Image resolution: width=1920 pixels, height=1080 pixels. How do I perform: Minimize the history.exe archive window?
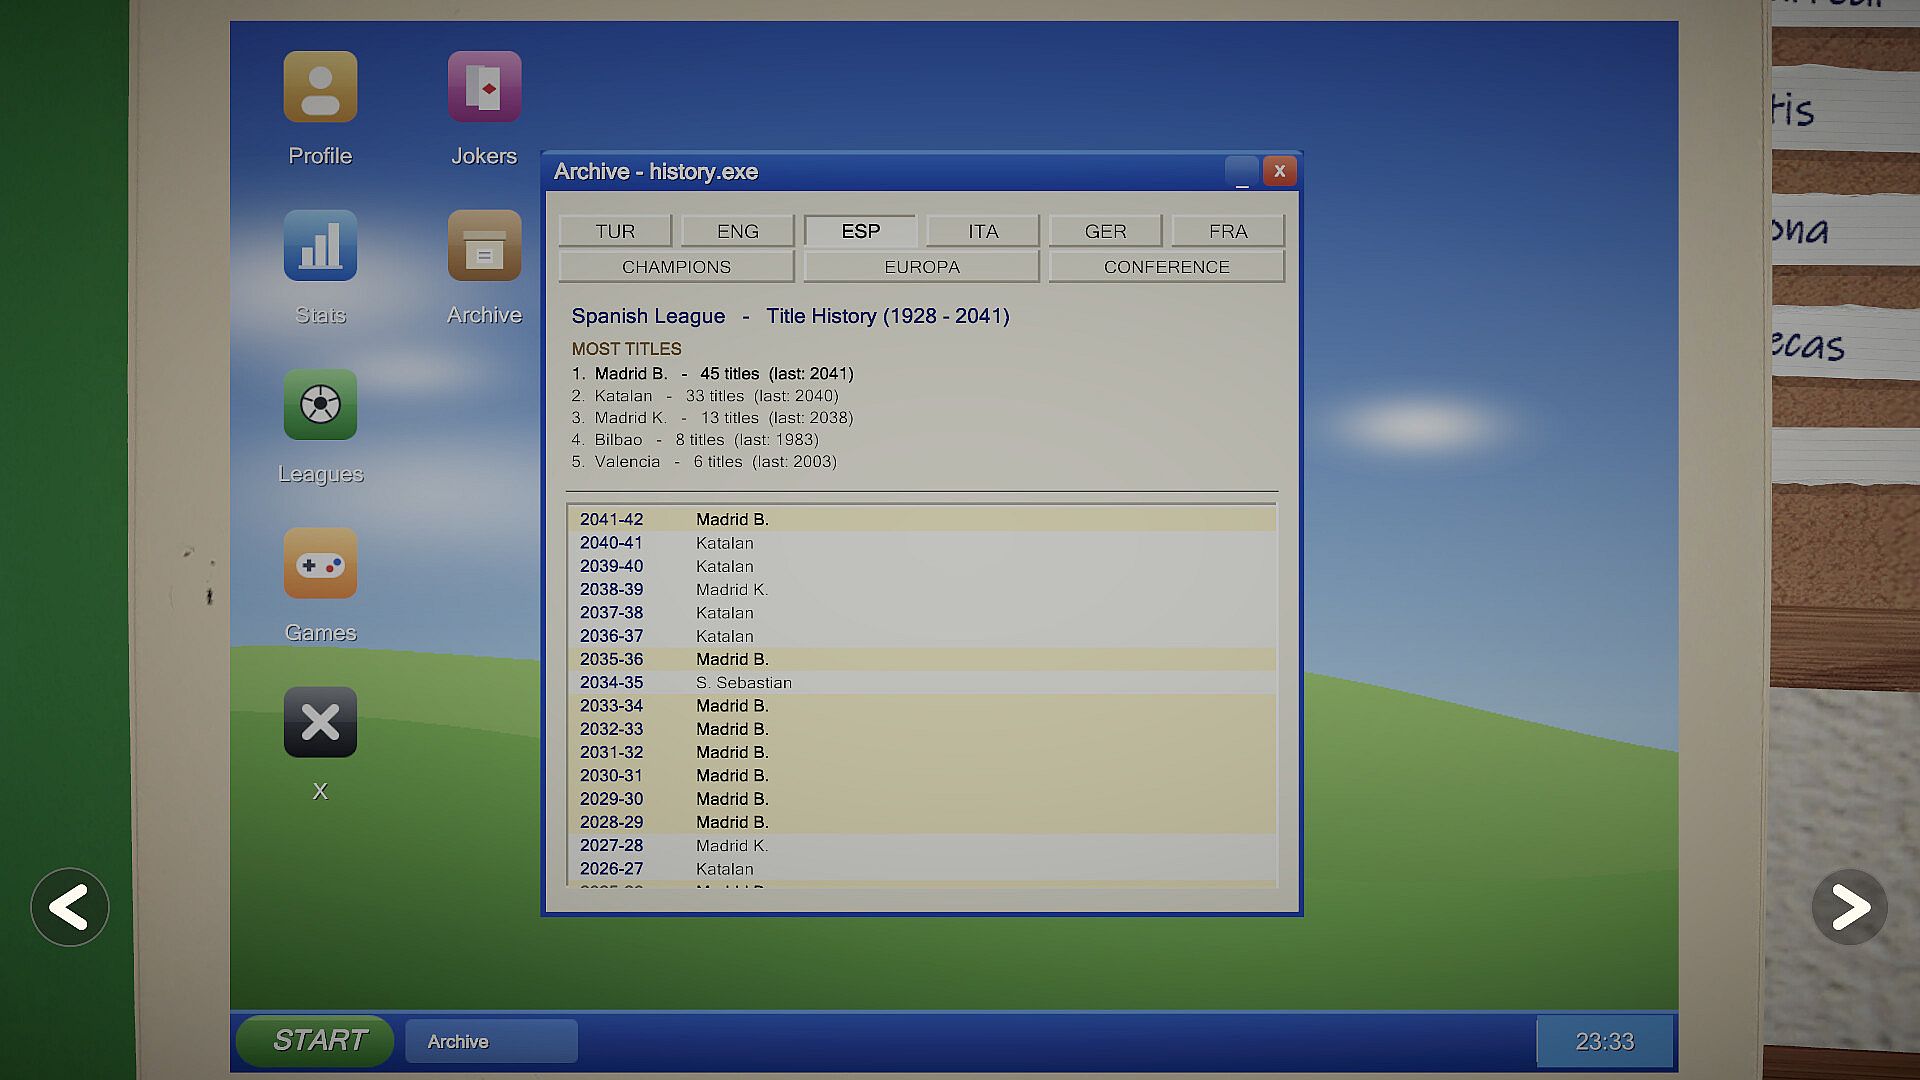point(1241,171)
